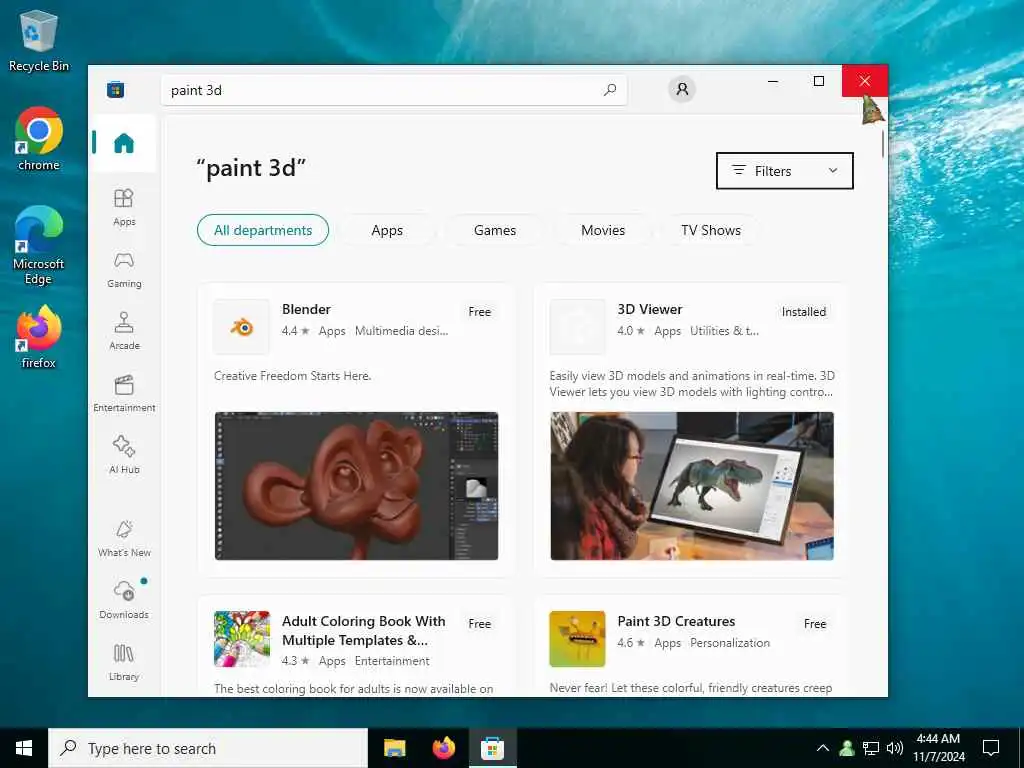1024x768 pixels.
Task: Open Firefox from the taskbar
Action: (x=443, y=748)
